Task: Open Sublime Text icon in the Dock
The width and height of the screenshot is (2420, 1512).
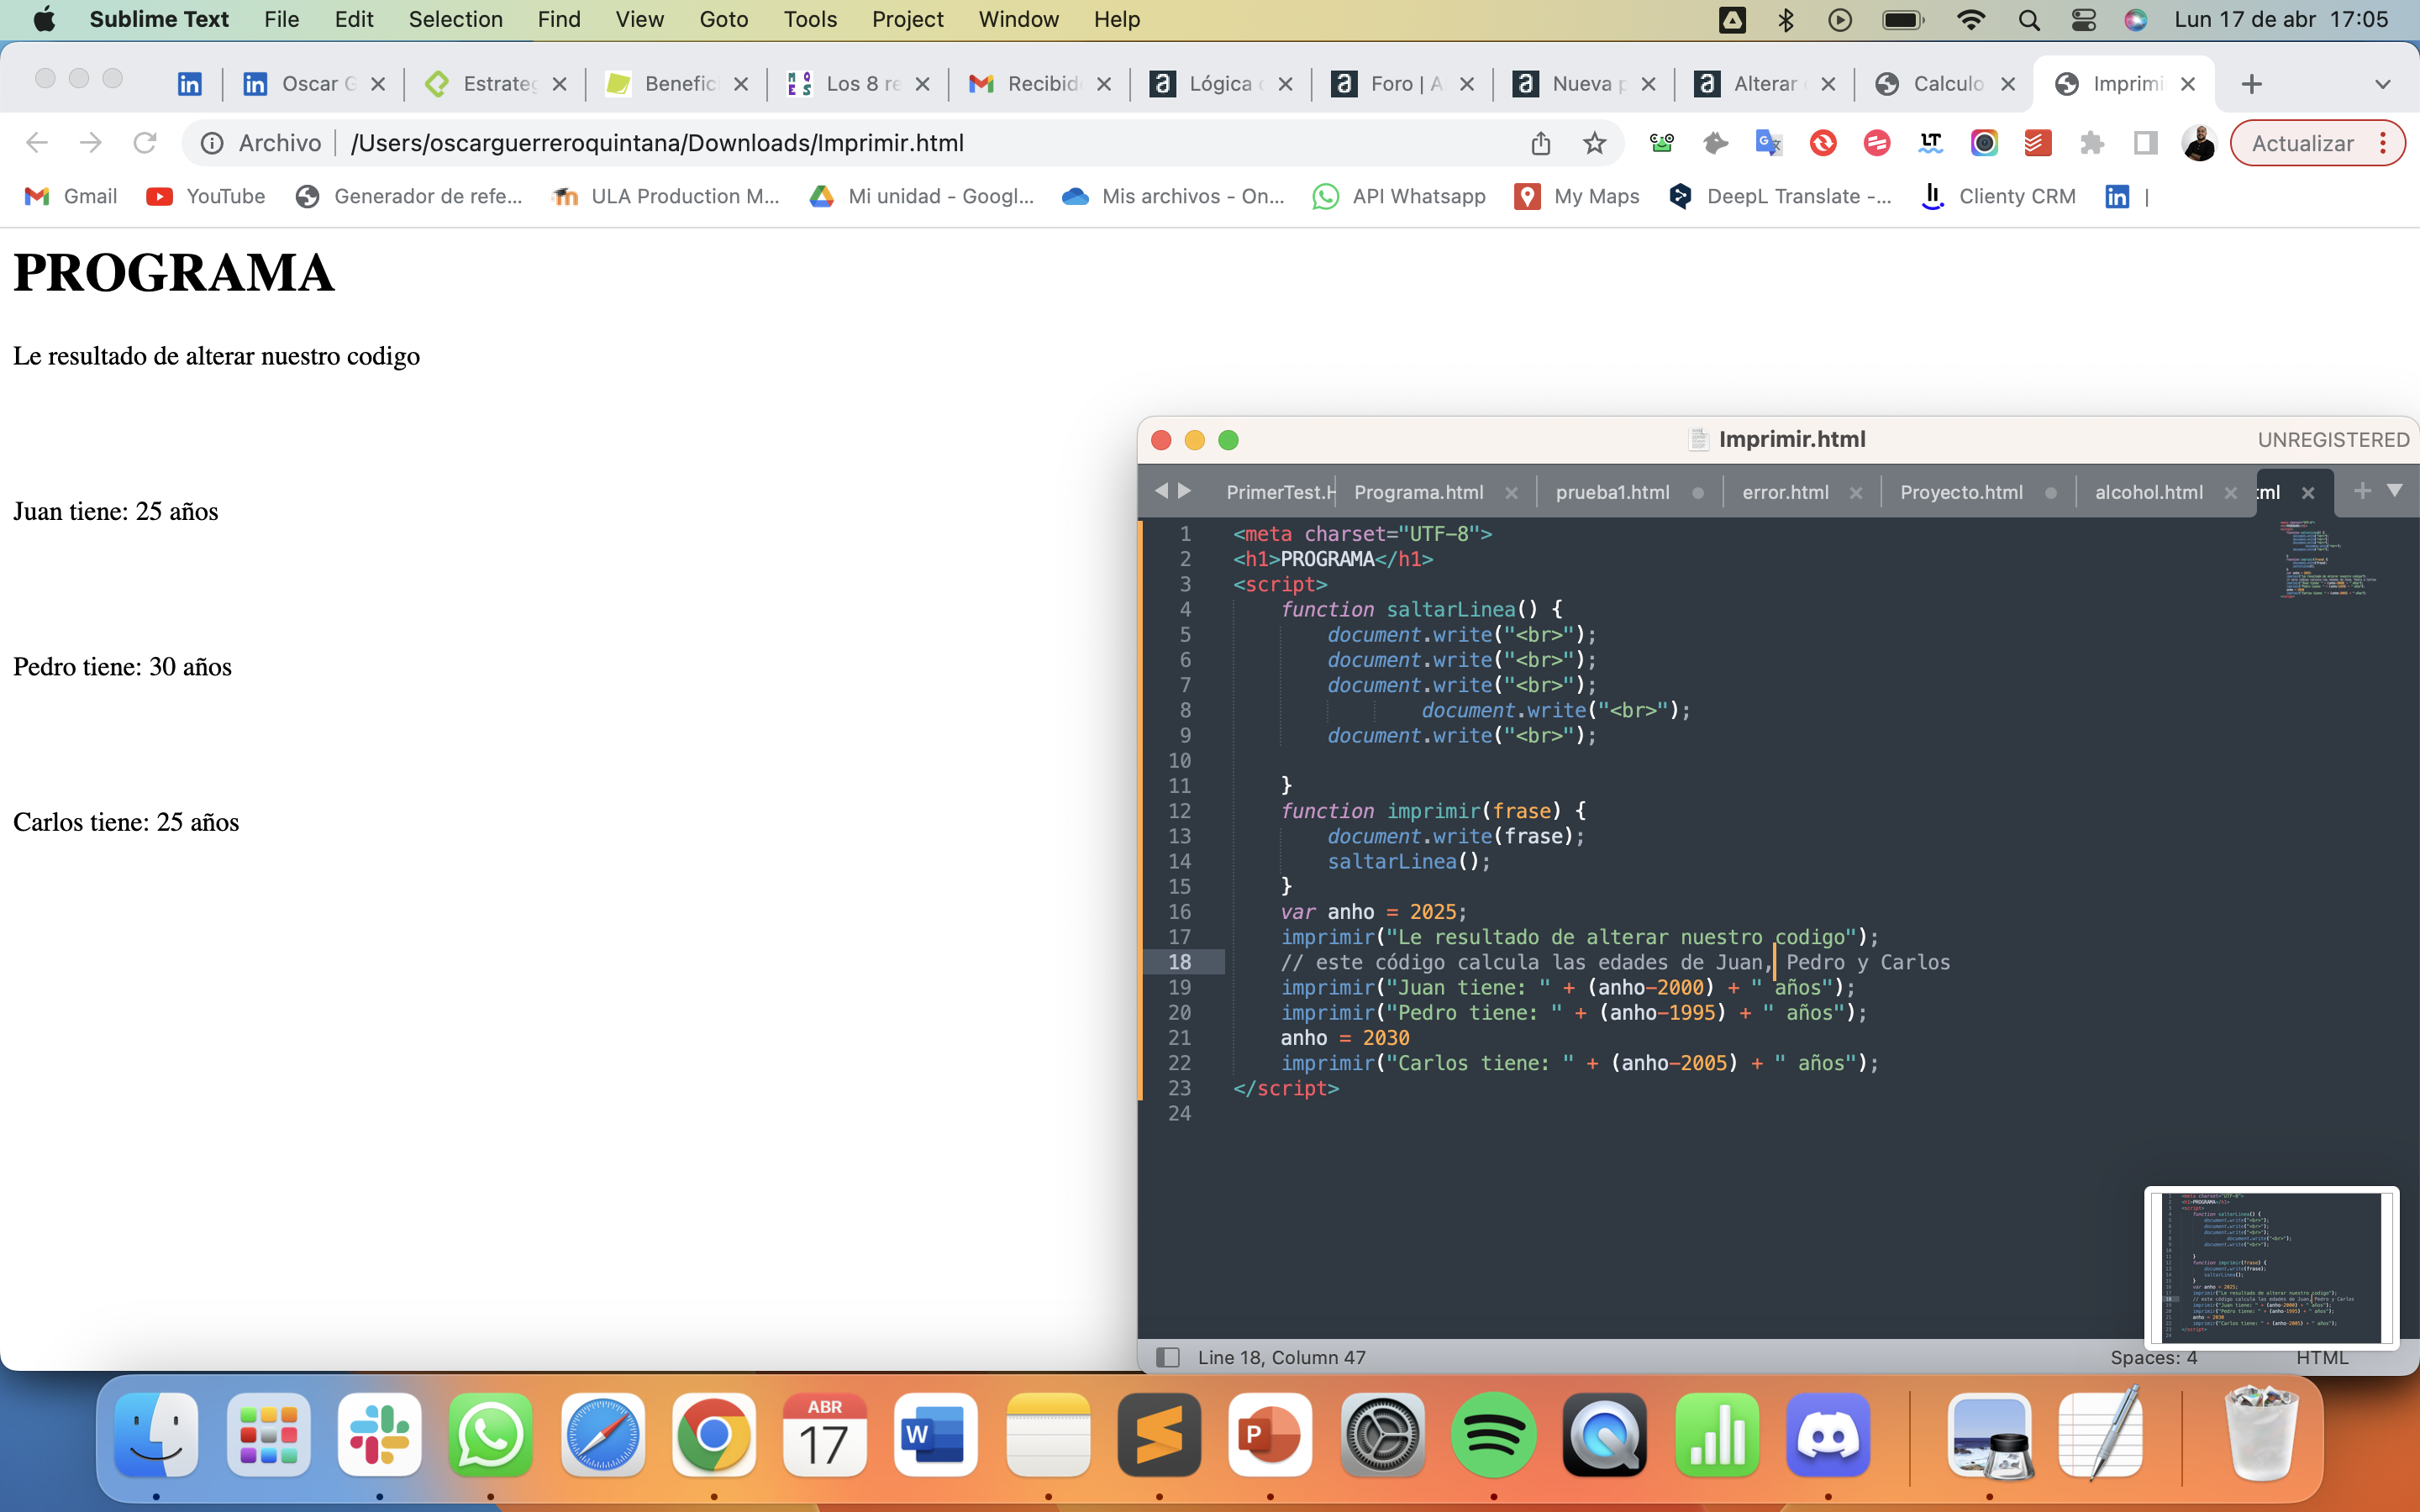Action: pyautogui.click(x=1159, y=1435)
